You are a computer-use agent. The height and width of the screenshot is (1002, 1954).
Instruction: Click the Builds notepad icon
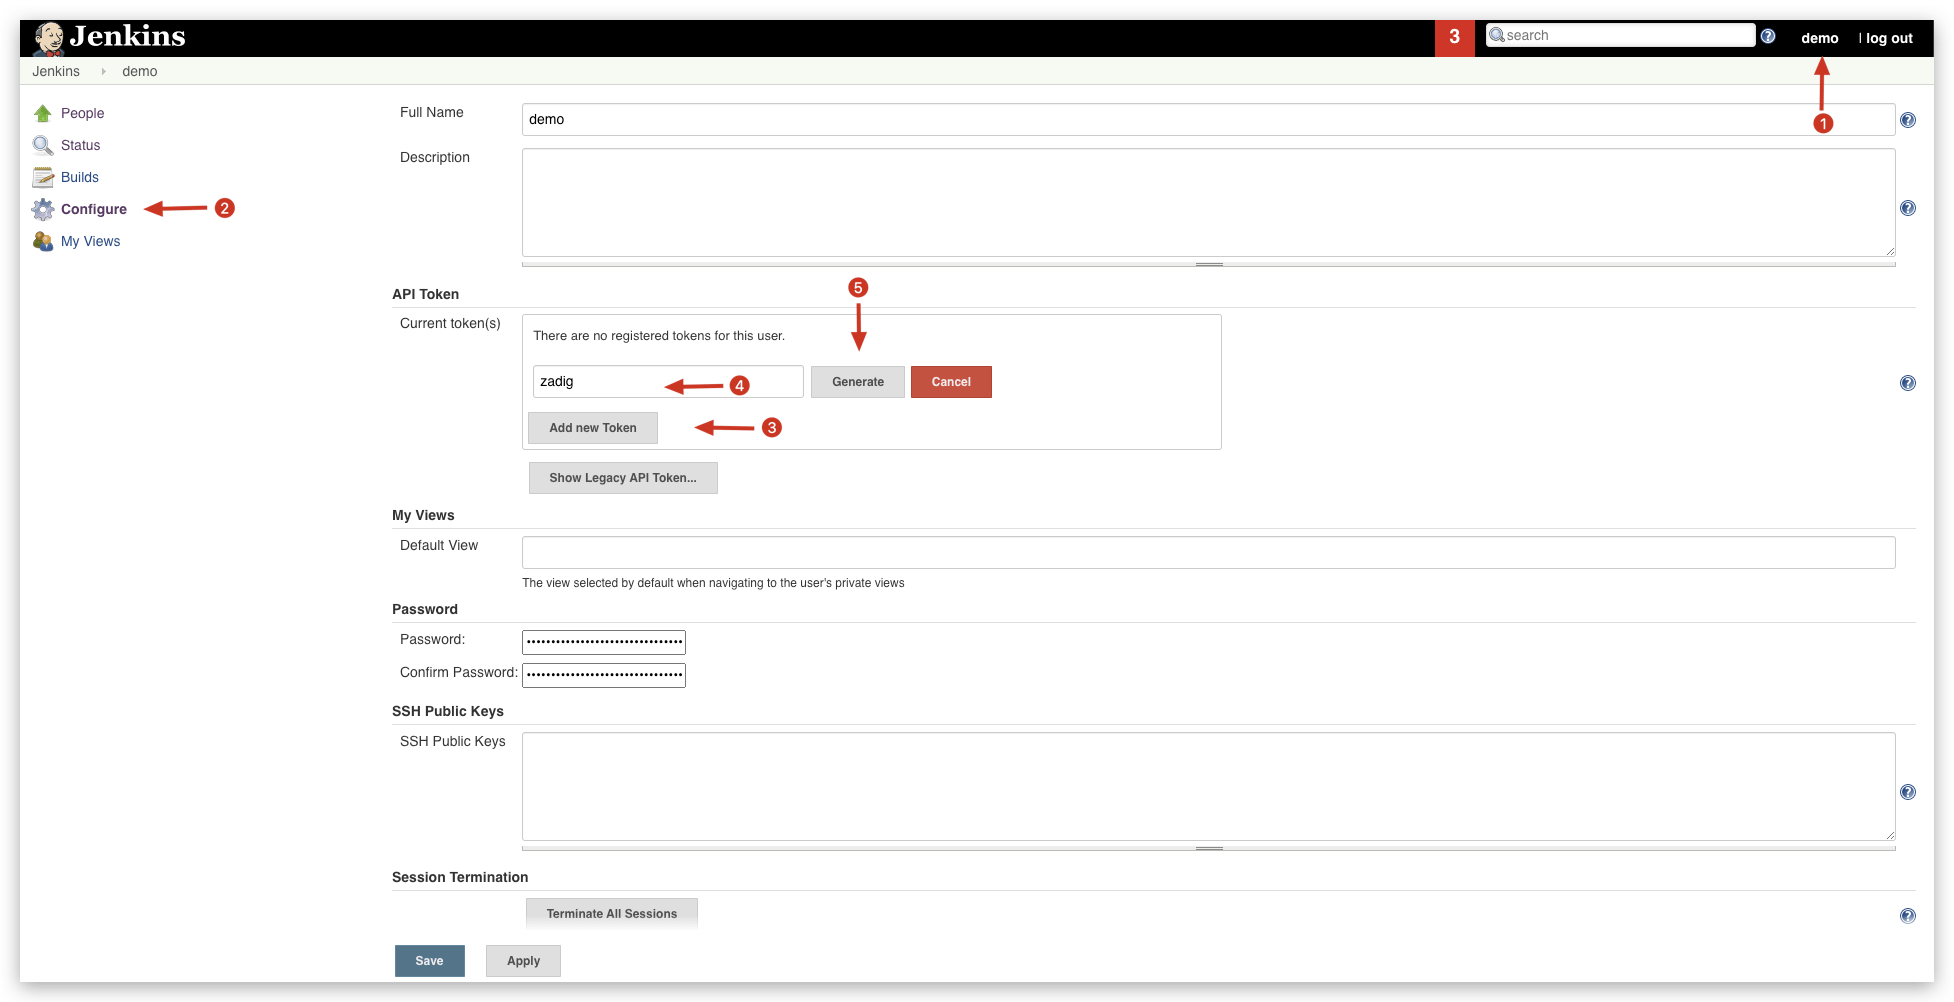(43, 177)
